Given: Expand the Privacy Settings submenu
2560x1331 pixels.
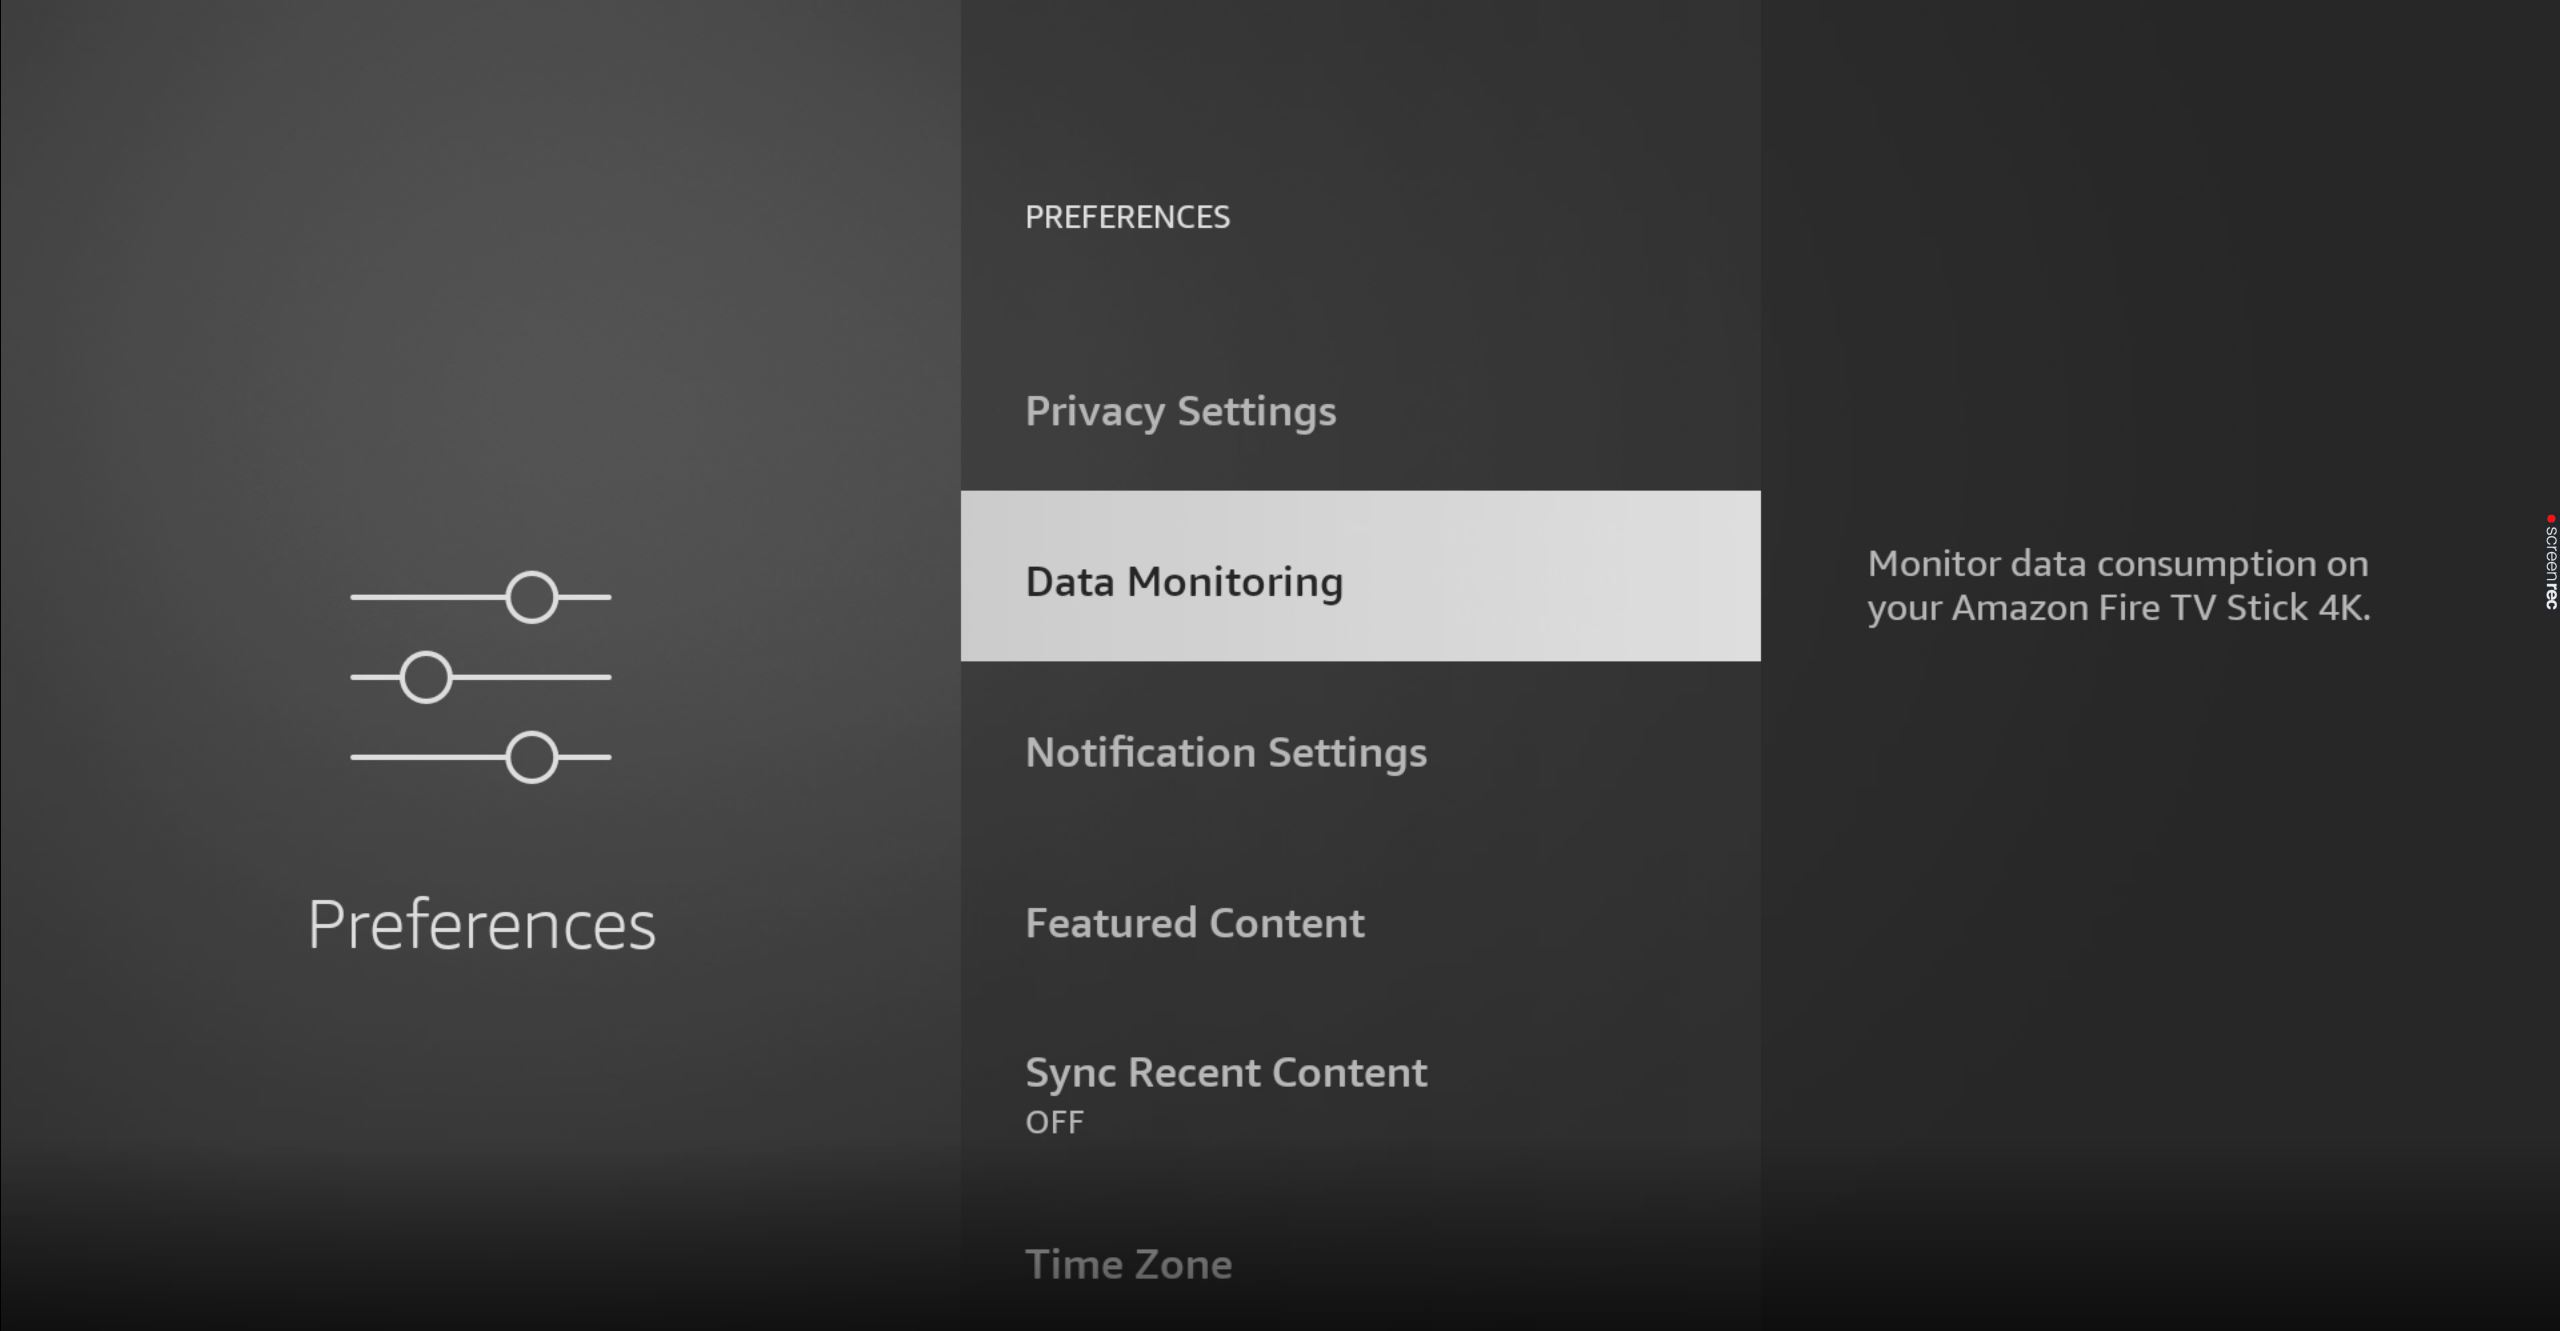Looking at the screenshot, I should (x=1181, y=410).
